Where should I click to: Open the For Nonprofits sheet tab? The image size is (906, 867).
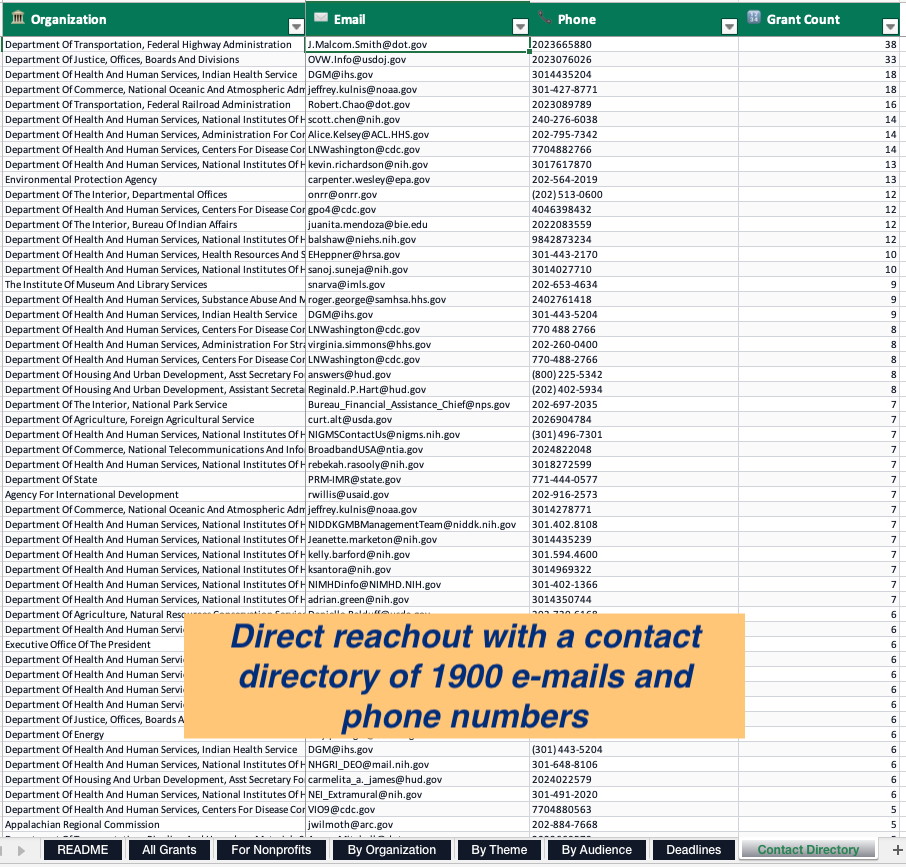[x=271, y=850]
